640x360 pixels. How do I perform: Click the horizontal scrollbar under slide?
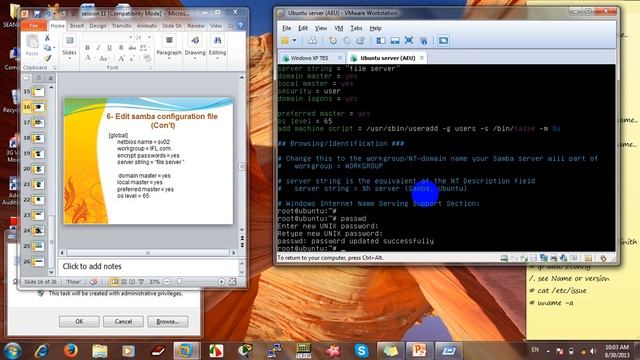(x=148, y=253)
